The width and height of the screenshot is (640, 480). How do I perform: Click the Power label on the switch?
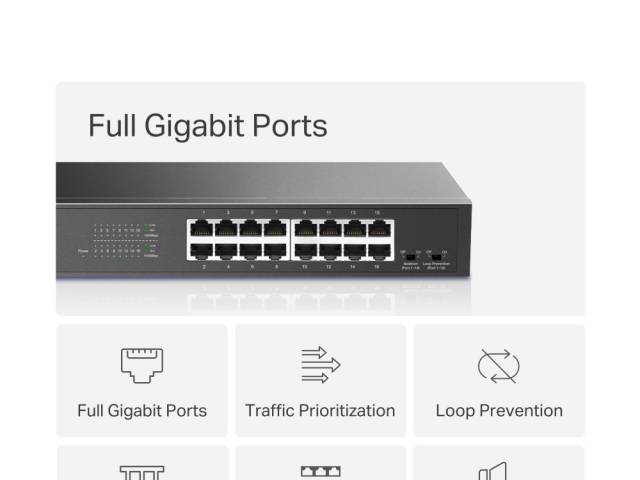pos(83,251)
